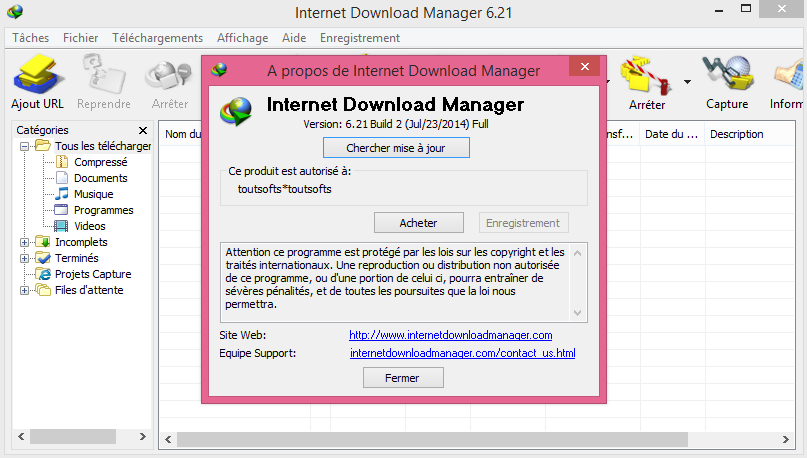The height and width of the screenshot is (458, 807).
Task: Open the internetdownloadmanager.com website link
Action: coord(450,335)
